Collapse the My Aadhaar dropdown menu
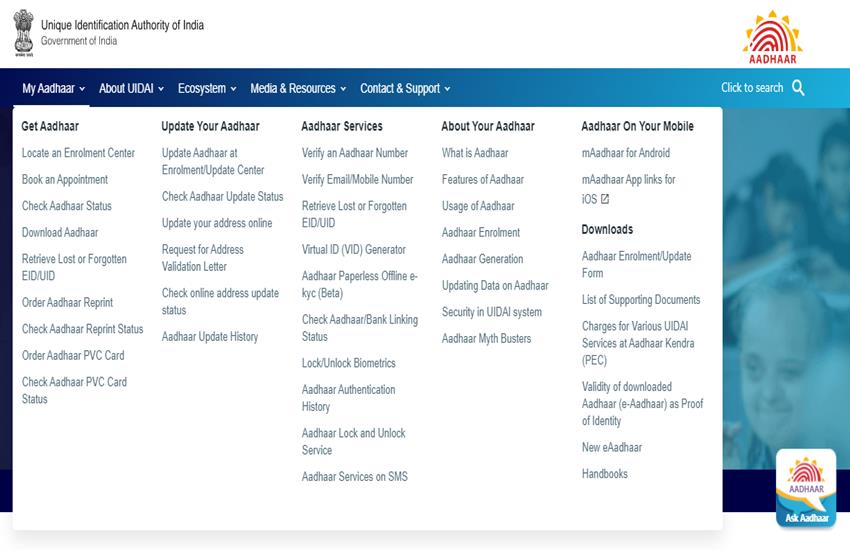Screen dimensions: 850x550 [54, 89]
